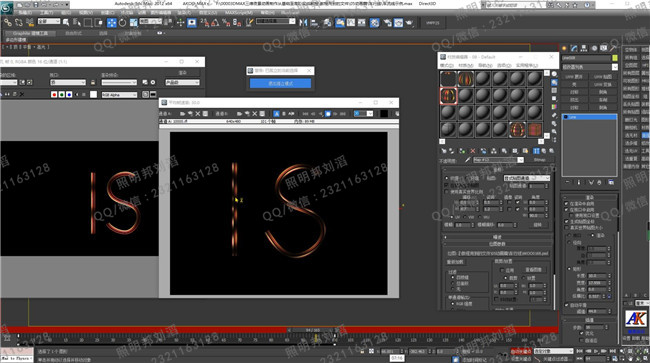
Task: Select the Rectangular radio button
Action: tap(570, 269)
